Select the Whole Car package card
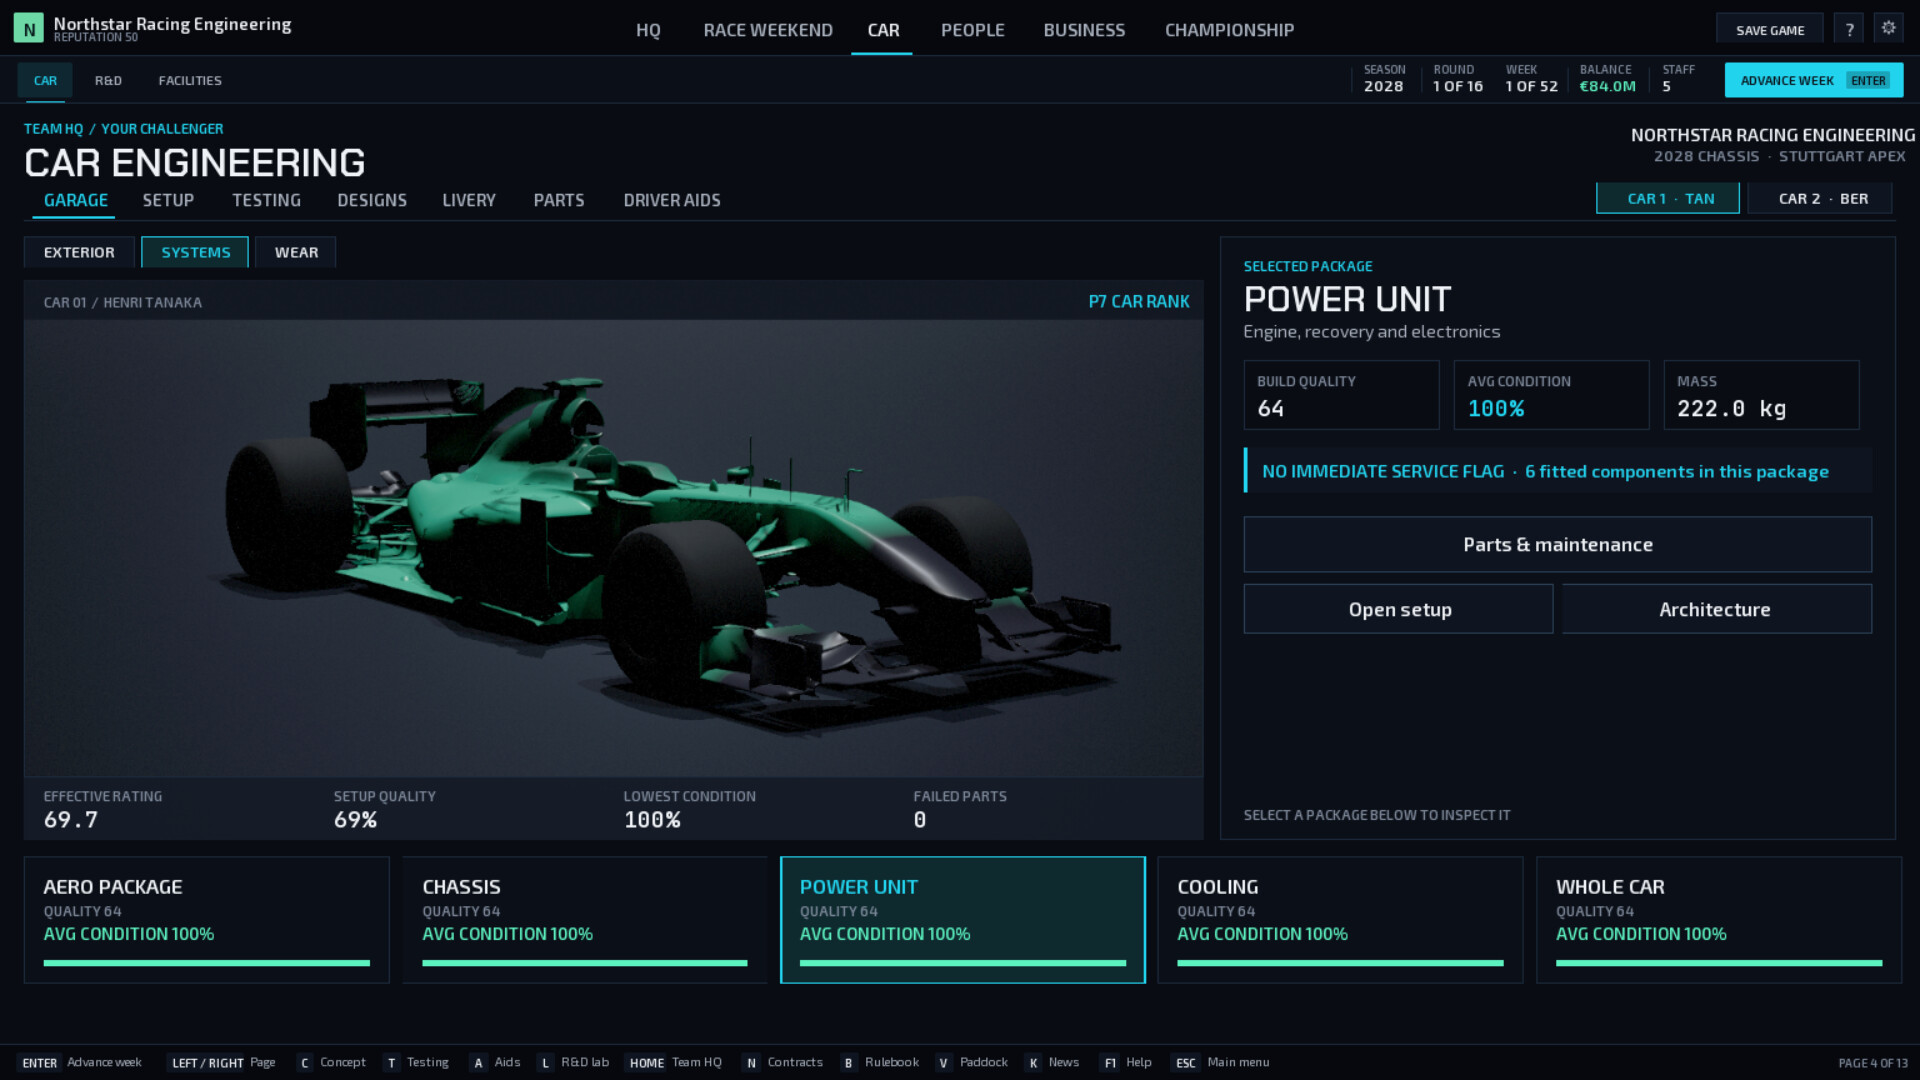 pyautogui.click(x=1719, y=920)
